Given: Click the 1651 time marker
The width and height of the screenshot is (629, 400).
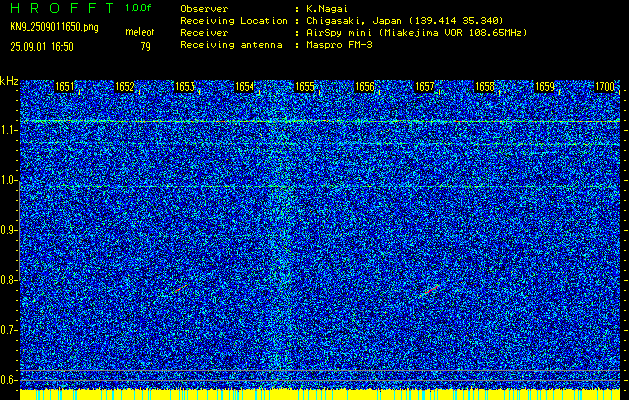Looking at the screenshot, I should (64, 87).
